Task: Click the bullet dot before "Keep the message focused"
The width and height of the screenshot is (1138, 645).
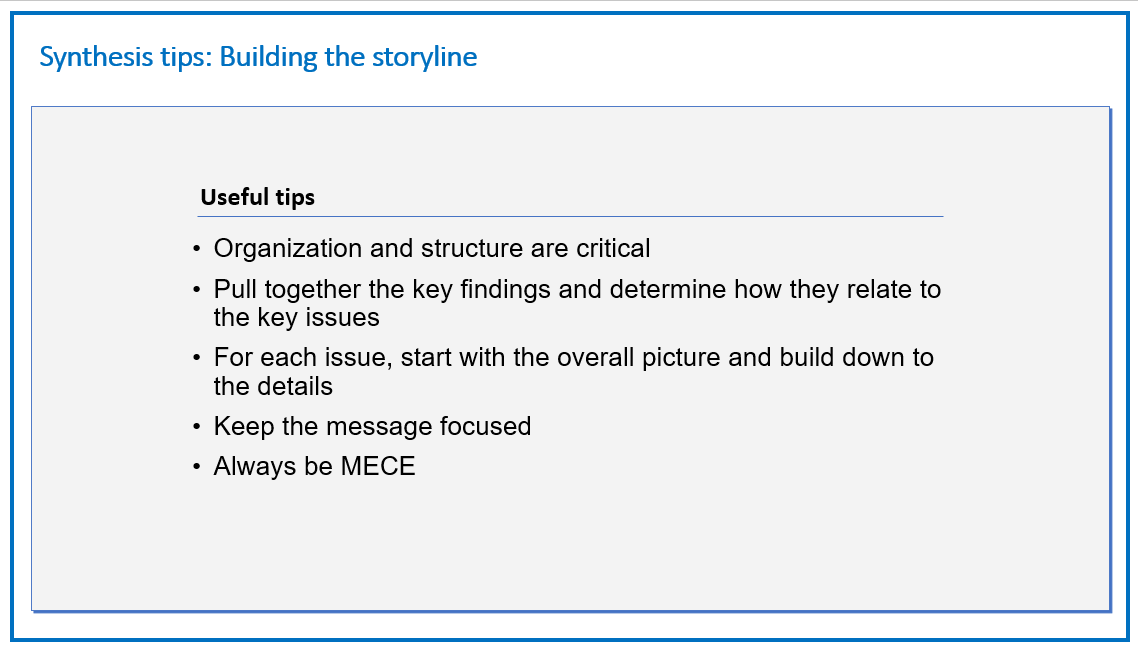Action: pyautogui.click(x=197, y=427)
